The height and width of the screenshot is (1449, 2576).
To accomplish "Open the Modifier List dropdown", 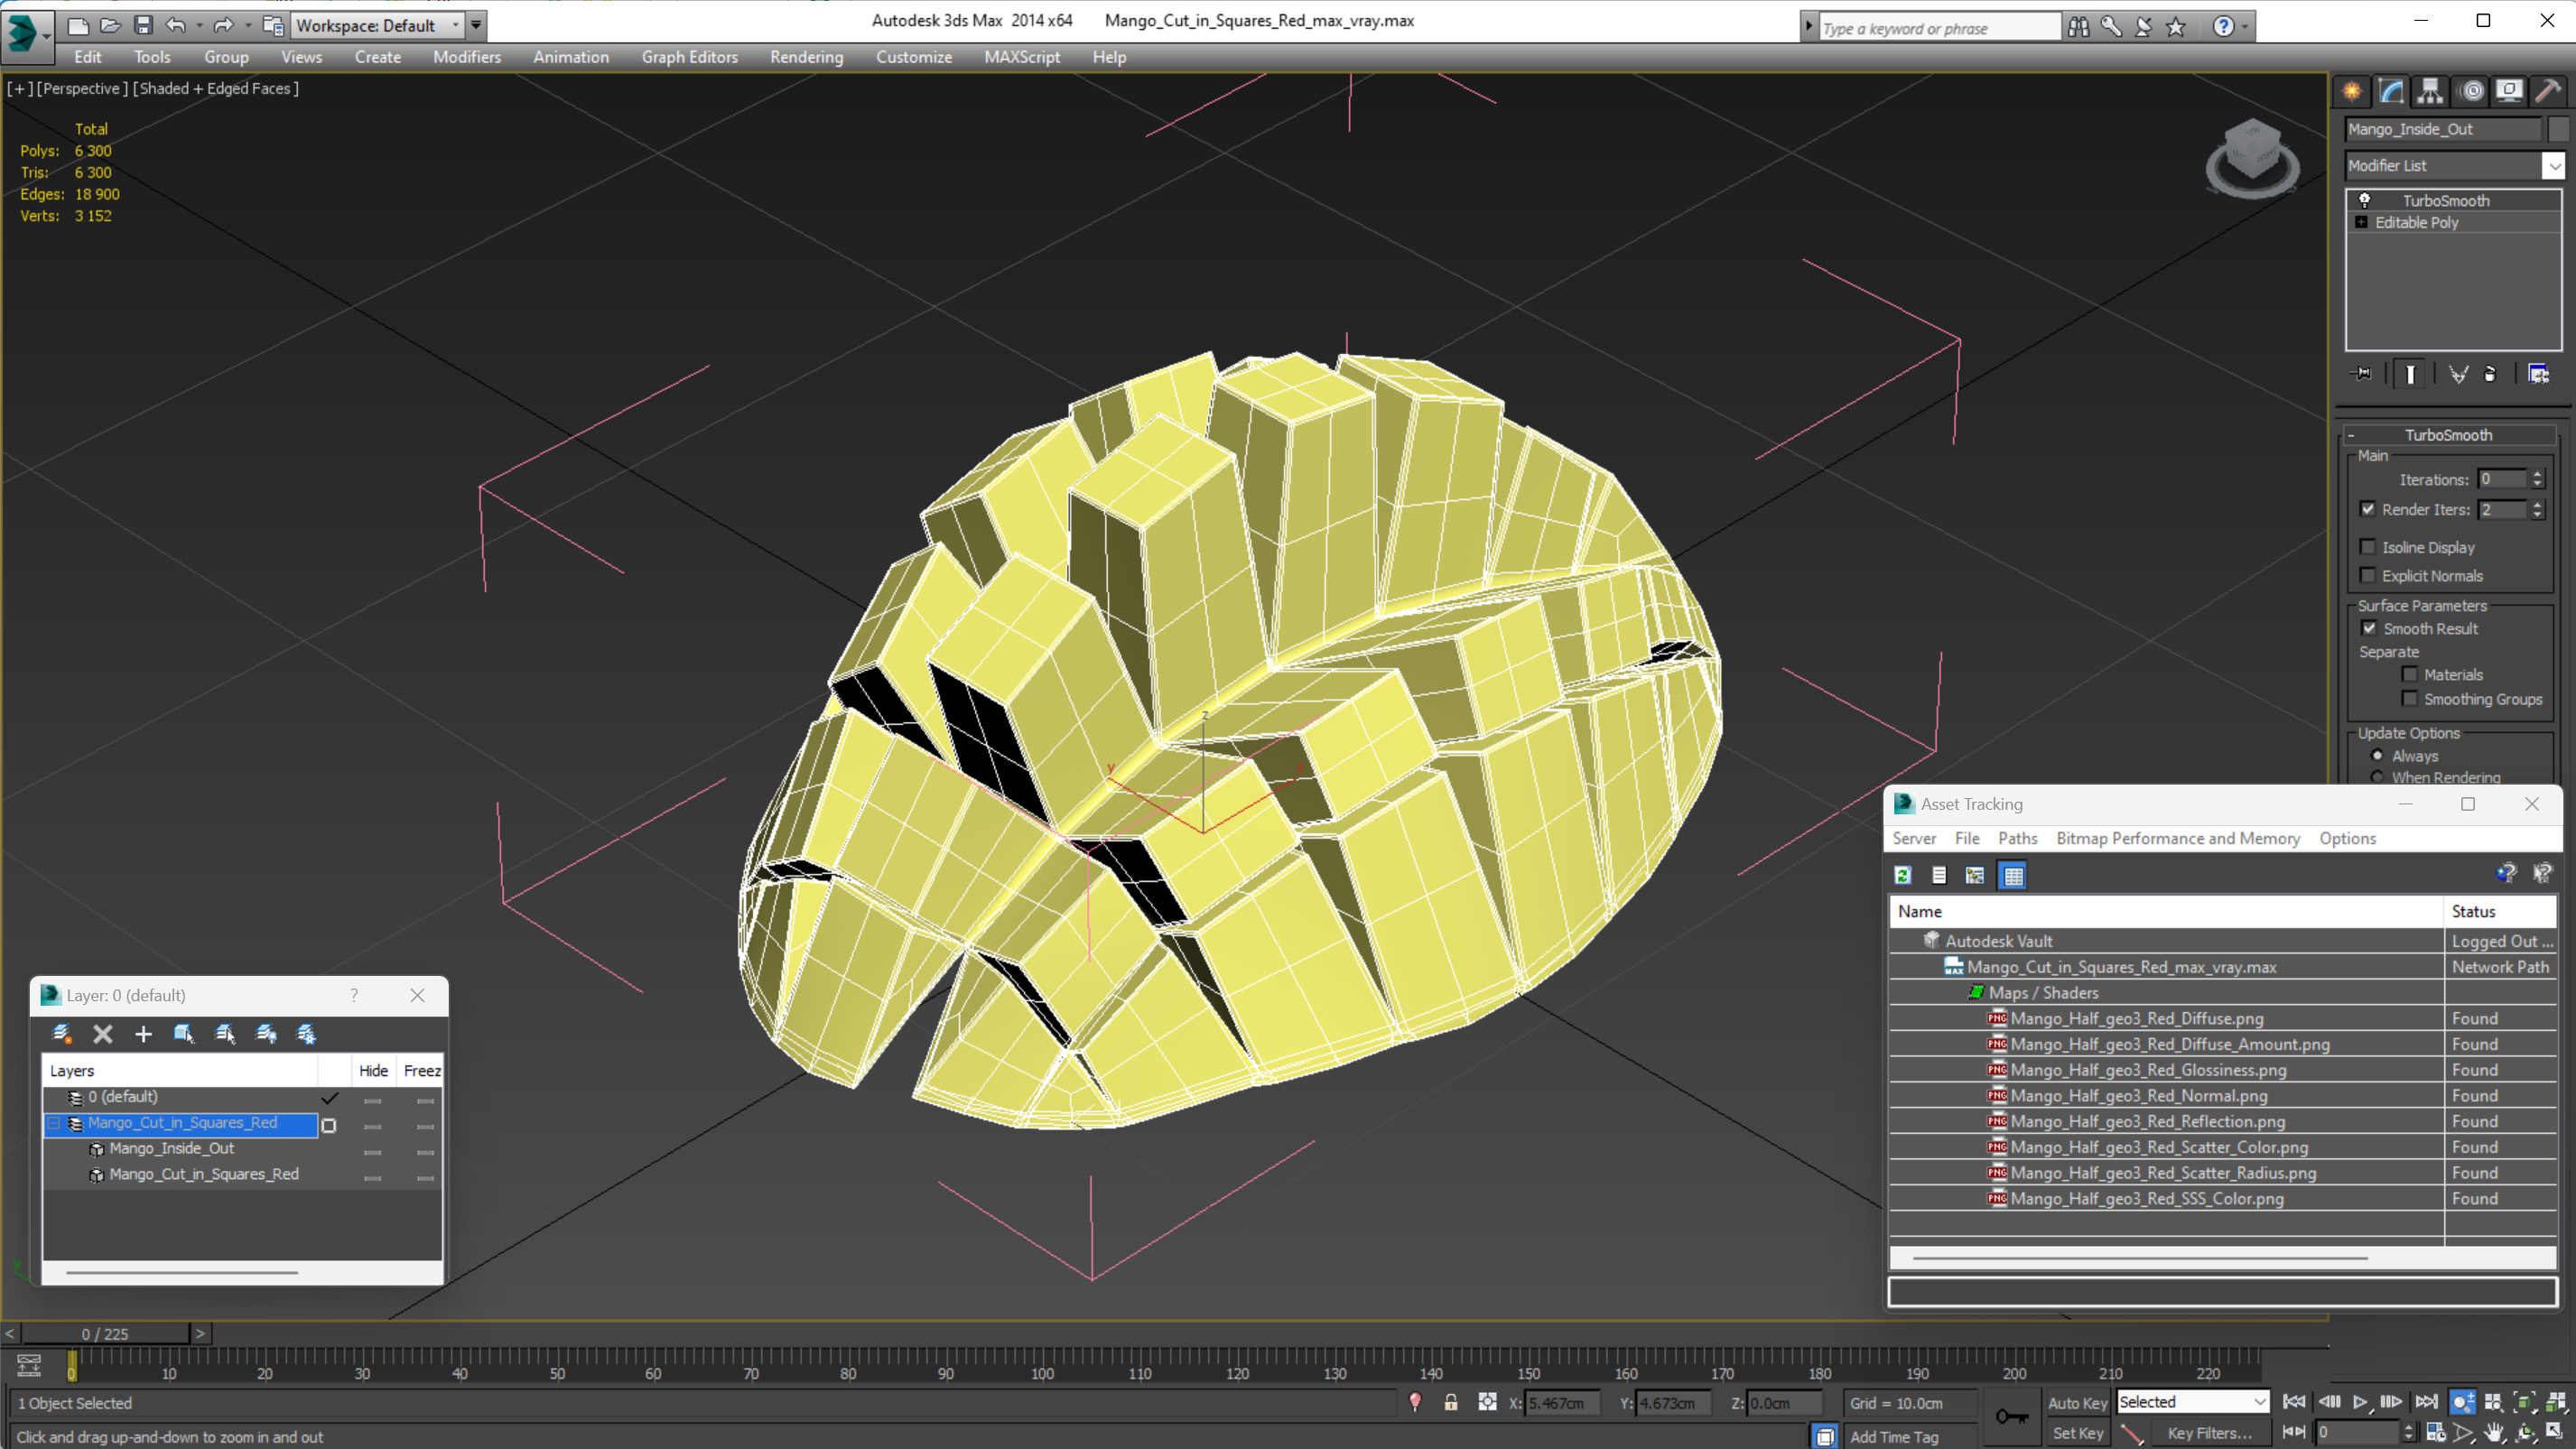I will click(x=2554, y=166).
